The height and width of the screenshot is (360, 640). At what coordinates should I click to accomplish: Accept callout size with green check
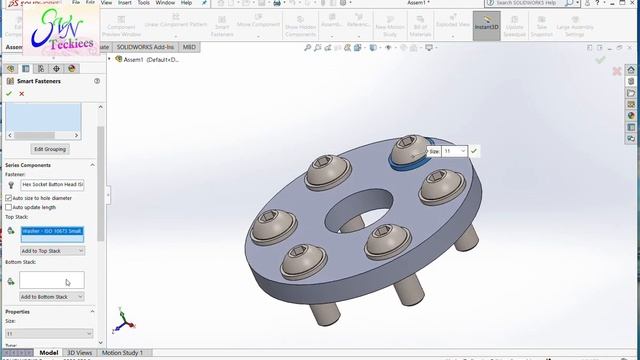click(x=474, y=151)
